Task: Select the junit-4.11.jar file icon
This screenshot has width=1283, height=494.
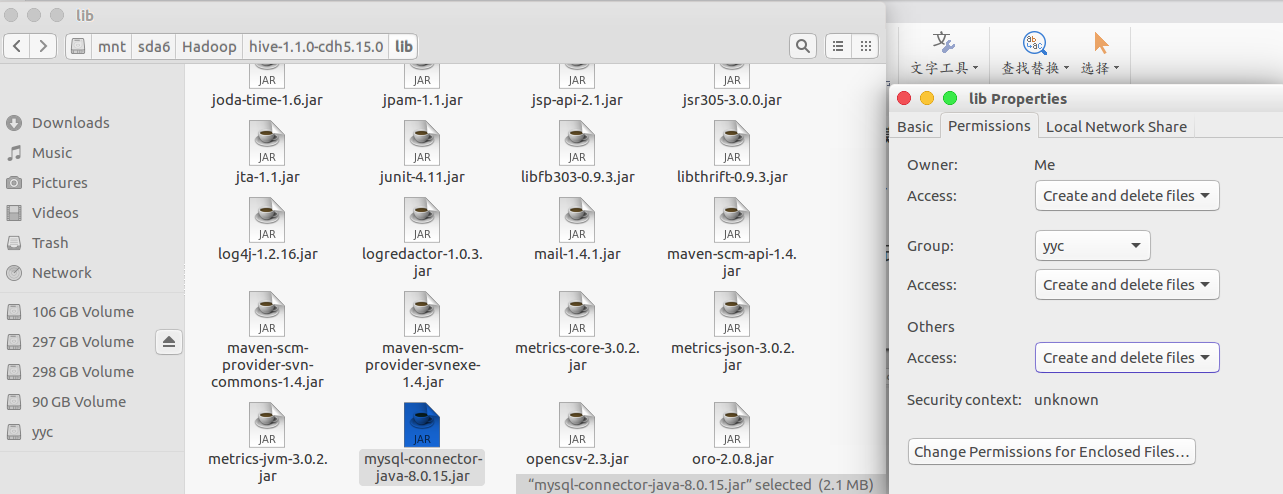Action: (x=422, y=143)
